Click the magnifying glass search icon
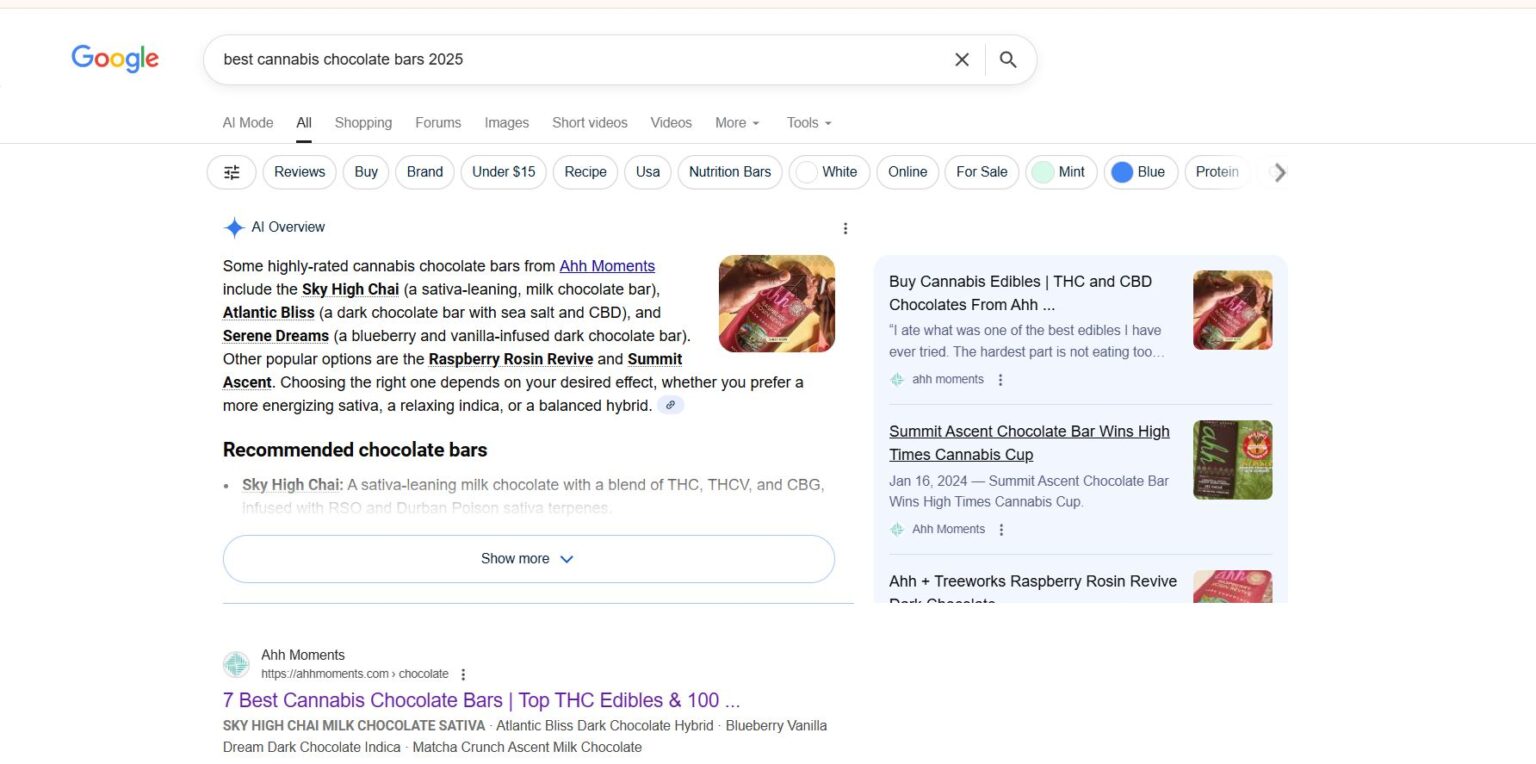This screenshot has width=1536, height=764. pyautogui.click(x=1008, y=60)
